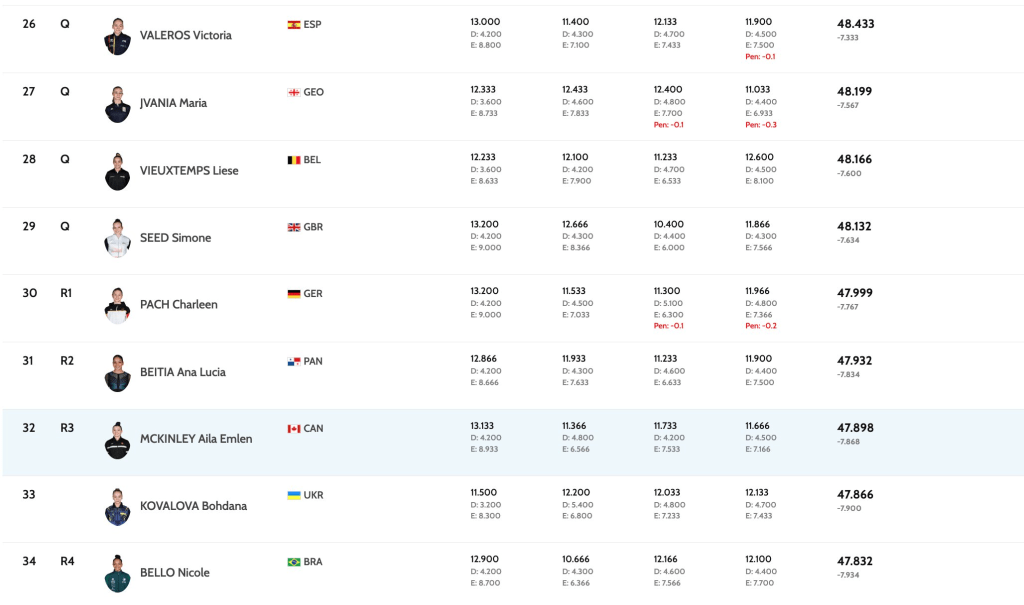Click Great Britain flag icon next to GBR
The height and width of the screenshot is (605, 1024).
coord(294,227)
